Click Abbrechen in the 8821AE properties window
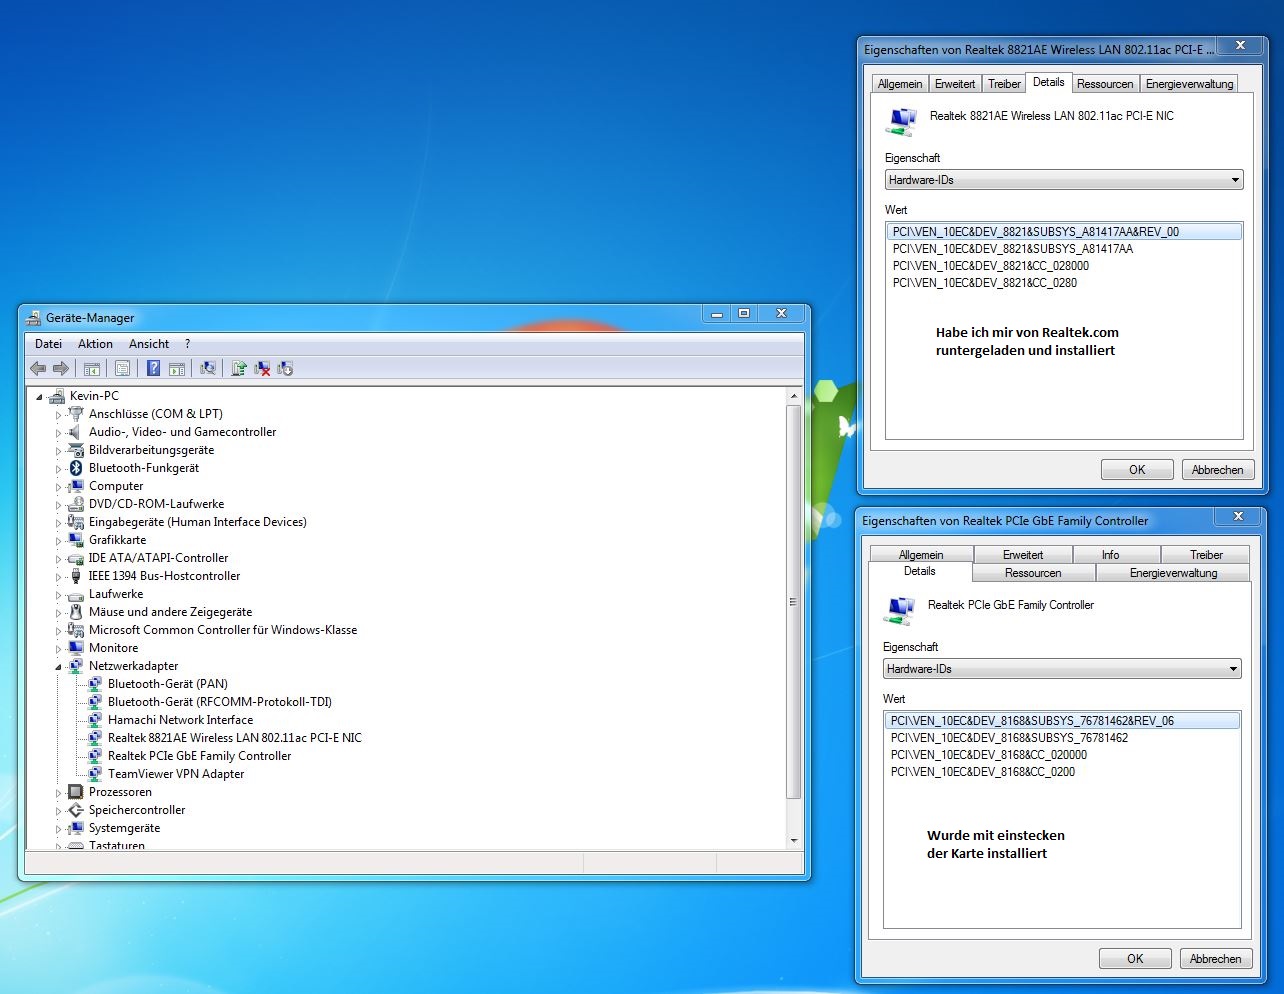 1217,470
